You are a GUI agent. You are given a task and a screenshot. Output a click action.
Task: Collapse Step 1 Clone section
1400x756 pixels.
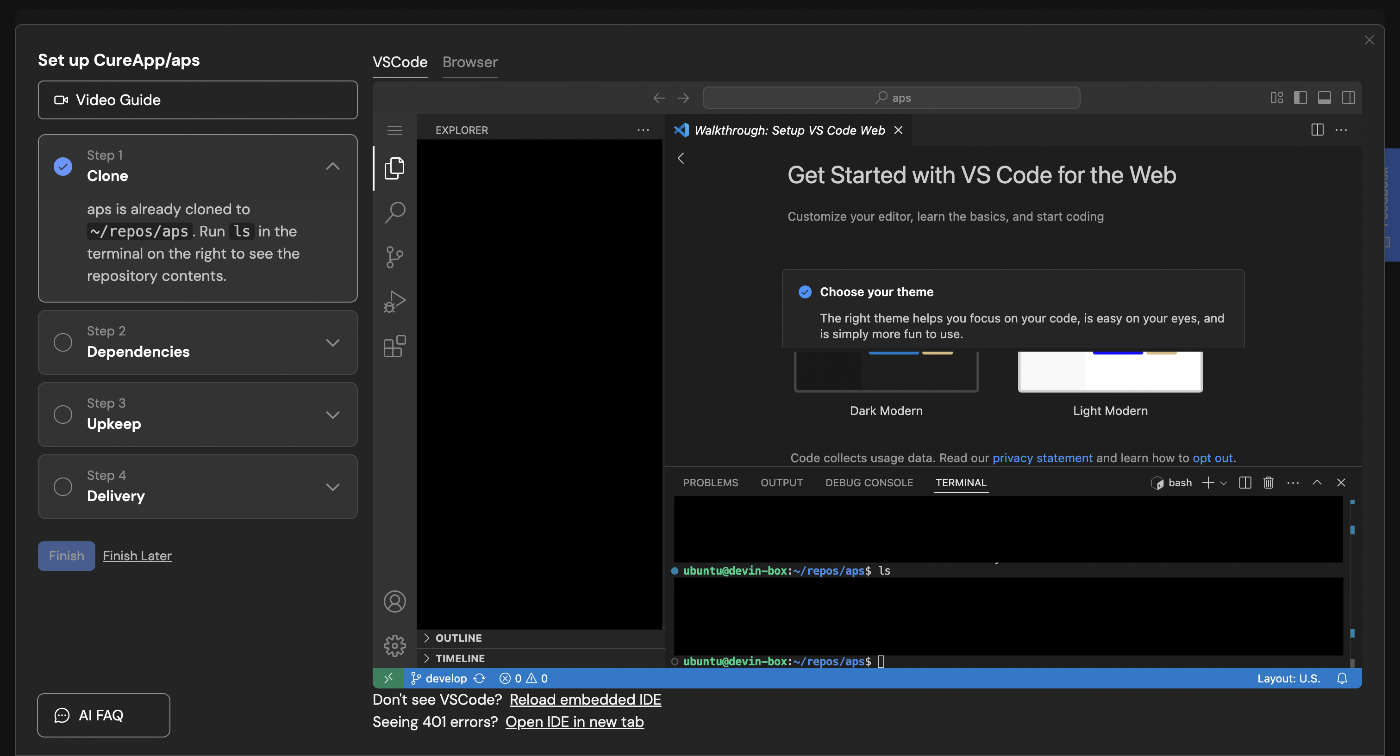click(333, 166)
